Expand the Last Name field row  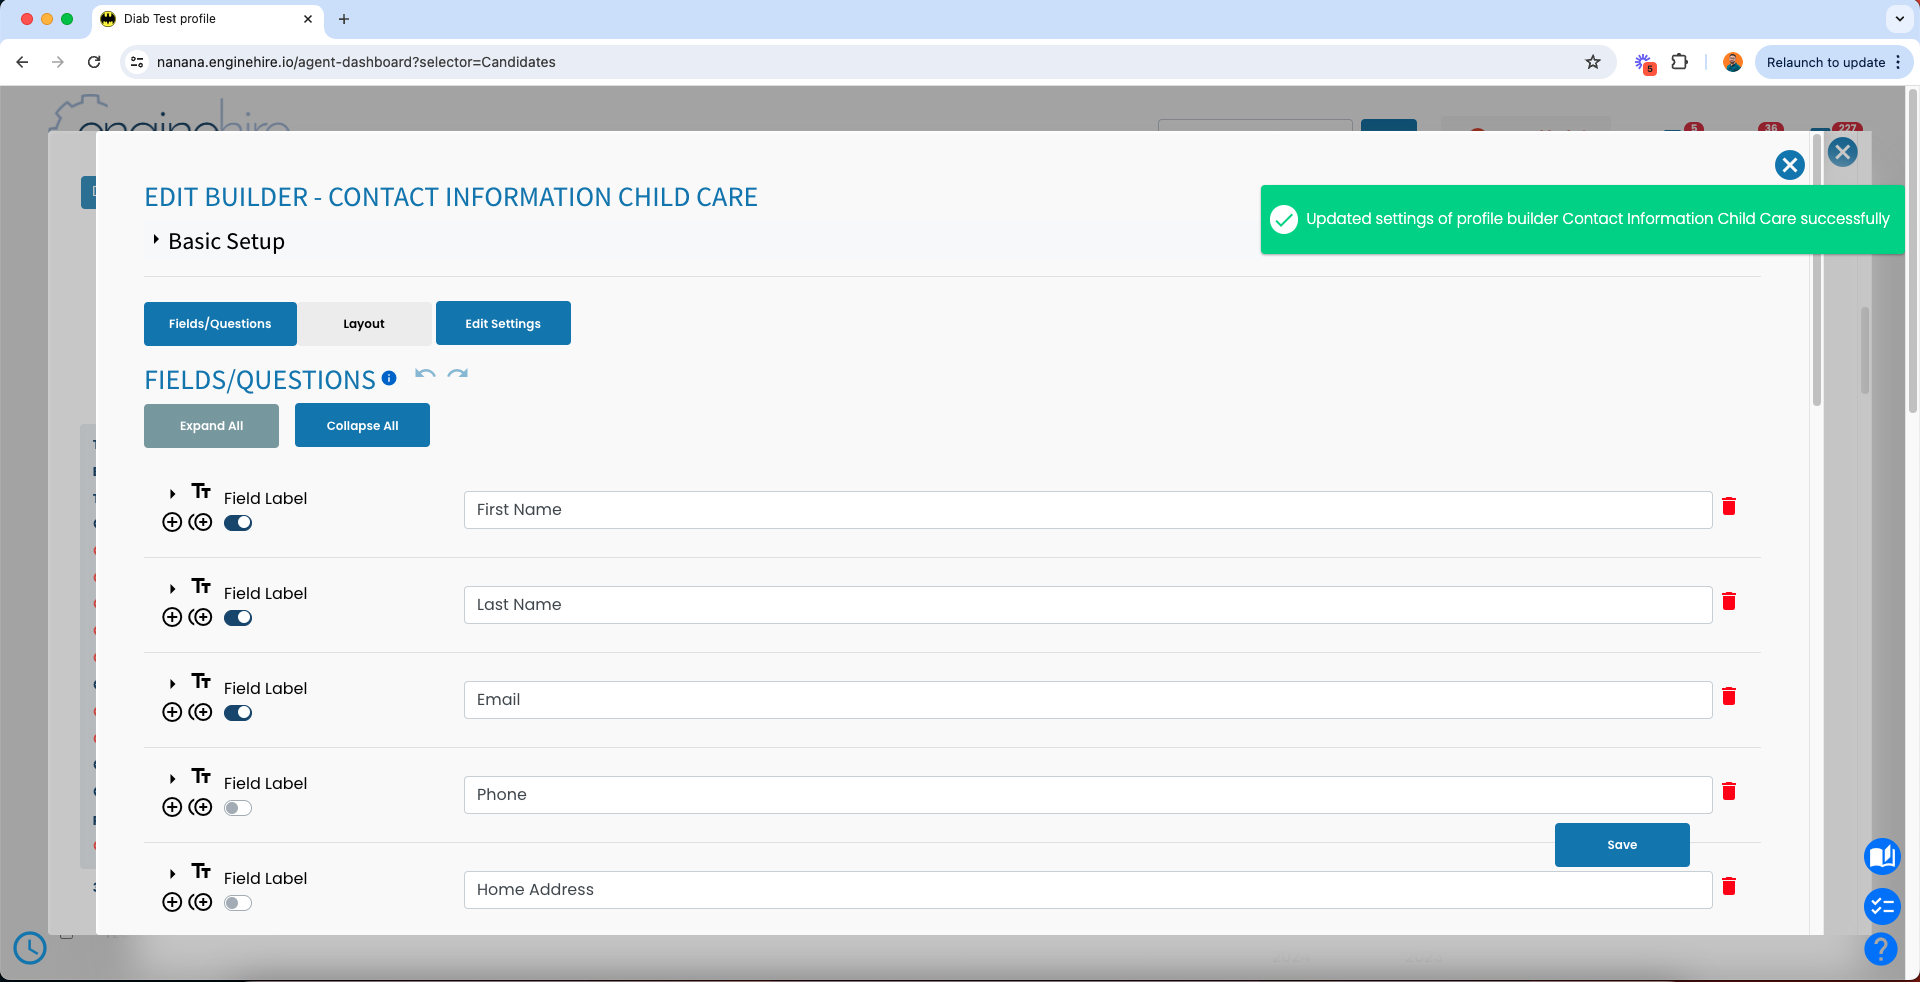coord(172,589)
